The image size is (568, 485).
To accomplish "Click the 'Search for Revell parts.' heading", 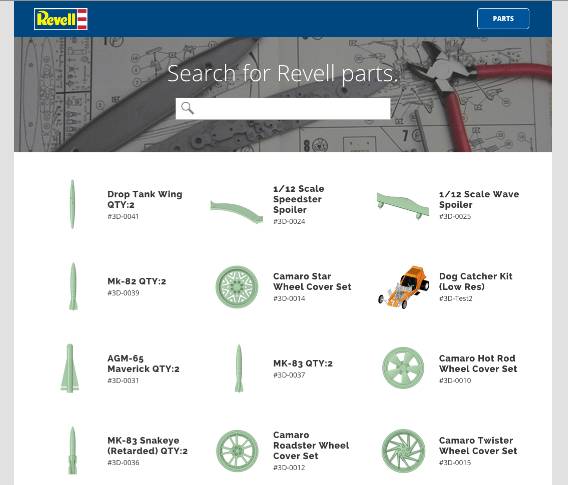I will coord(283,74).
